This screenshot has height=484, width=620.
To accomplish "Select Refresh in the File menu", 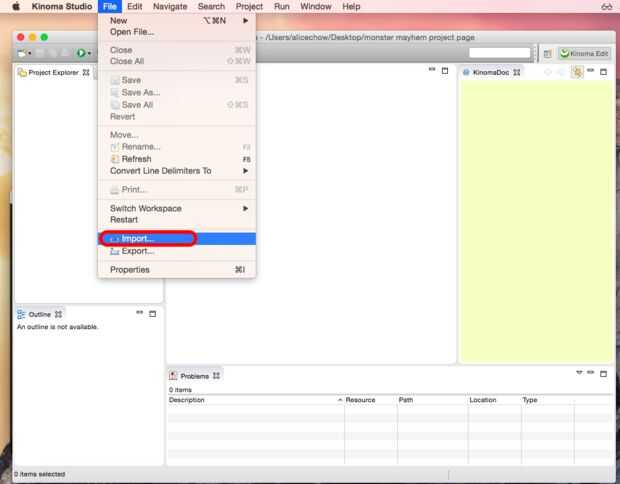I will (x=177, y=159).
